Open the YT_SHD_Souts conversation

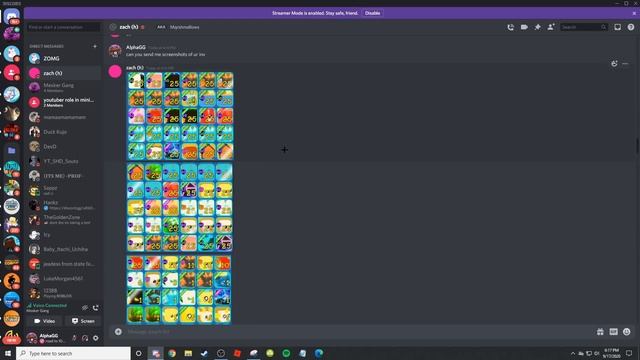pos(64,161)
